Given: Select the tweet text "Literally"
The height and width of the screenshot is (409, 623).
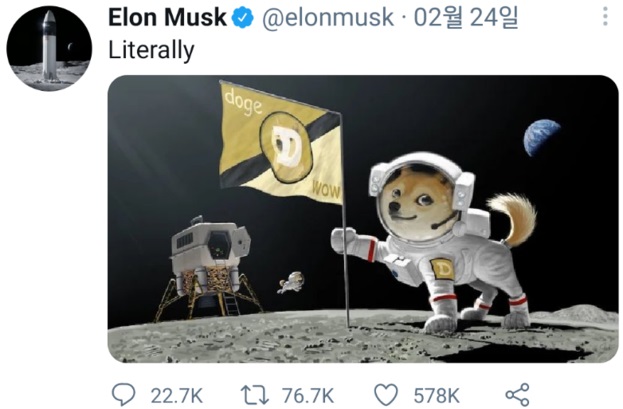Looking at the screenshot, I should tap(151, 50).
